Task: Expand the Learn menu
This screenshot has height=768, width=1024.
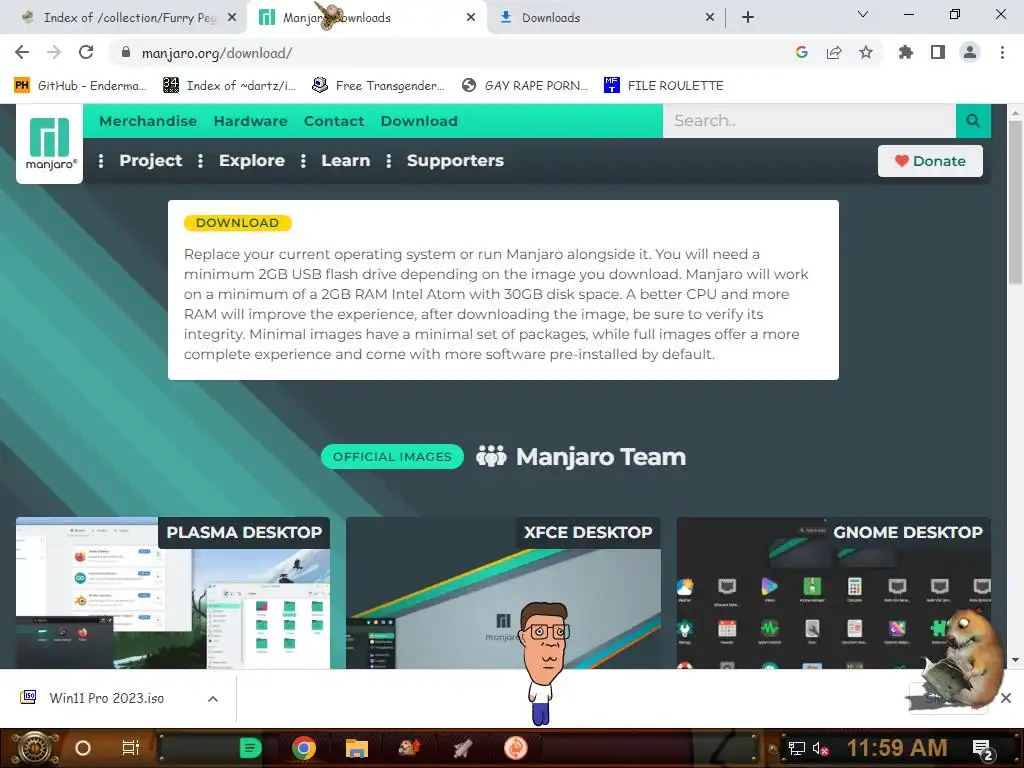Action: tap(345, 161)
